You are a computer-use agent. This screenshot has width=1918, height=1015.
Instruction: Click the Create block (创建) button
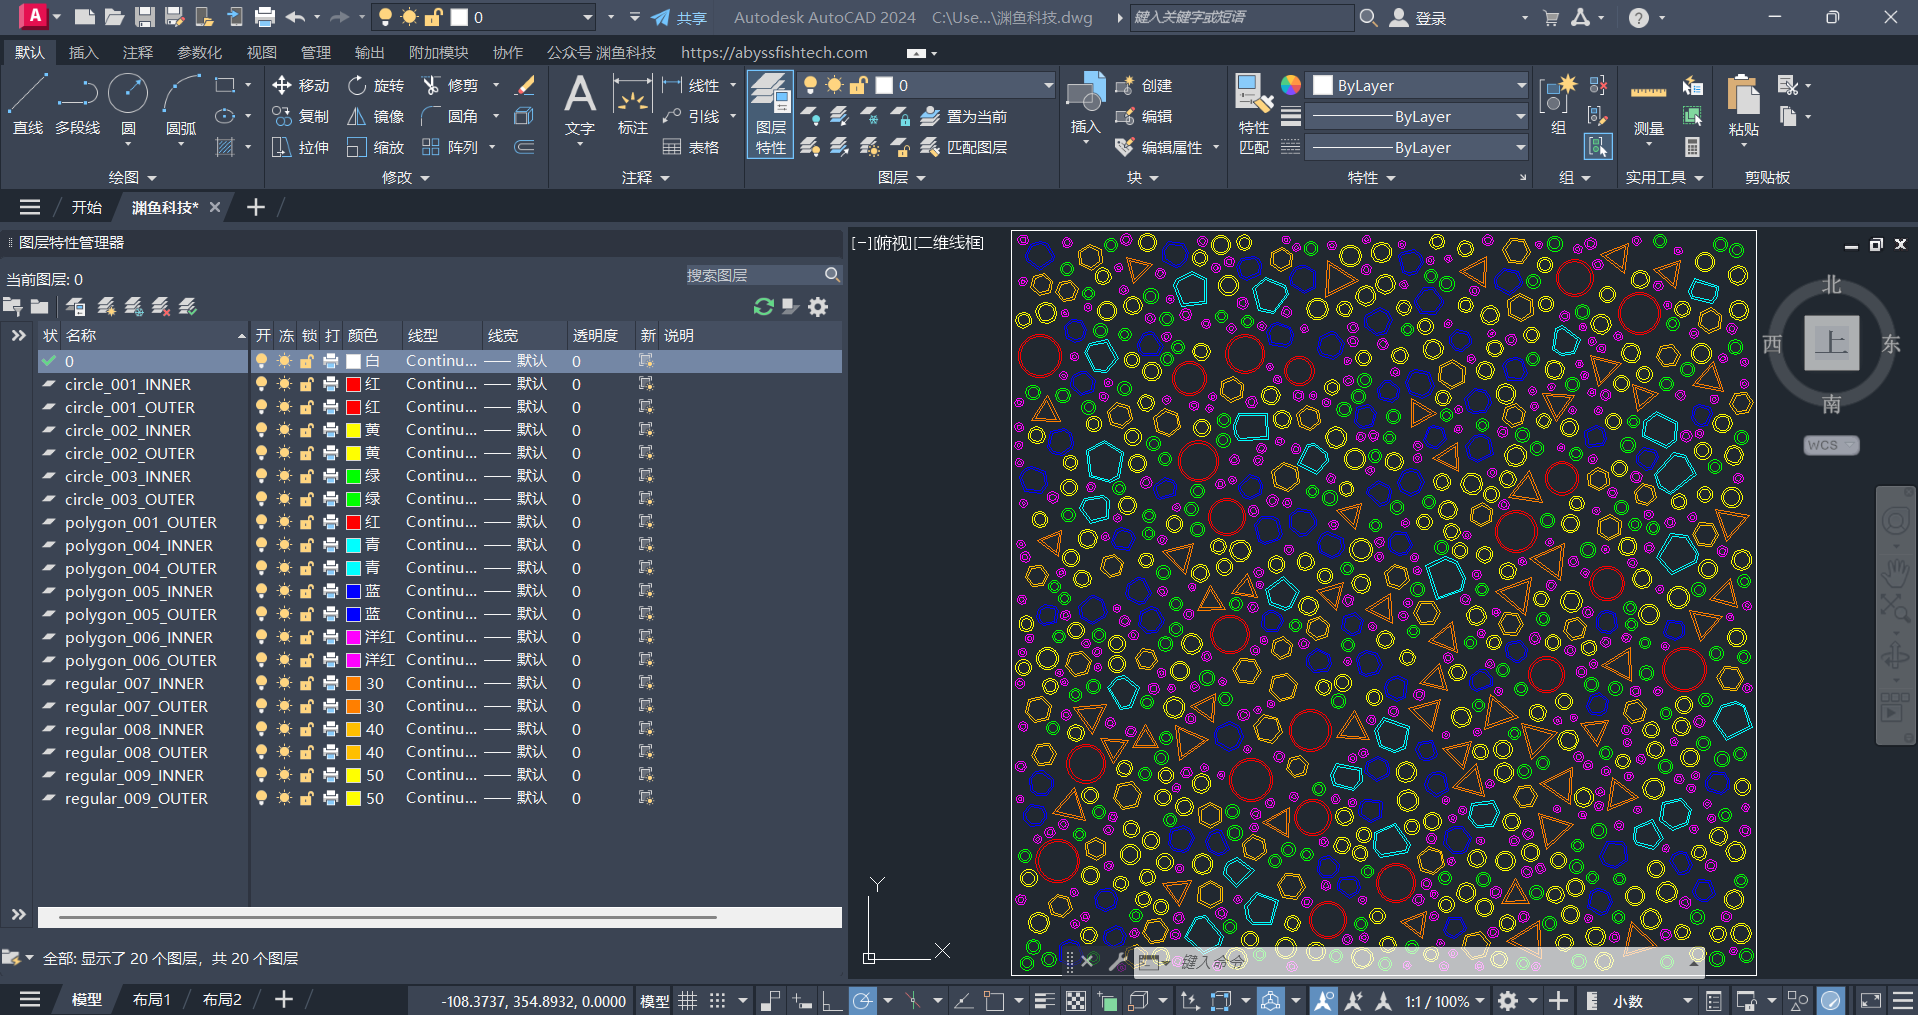(1143, 86)
